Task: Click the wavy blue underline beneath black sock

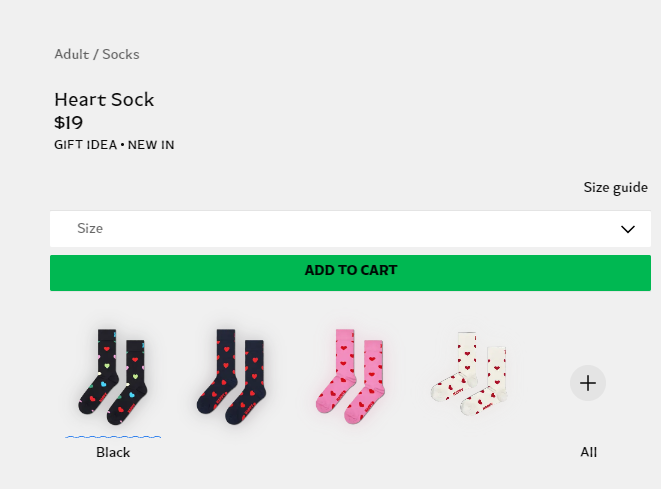Action: coord(113,437)
